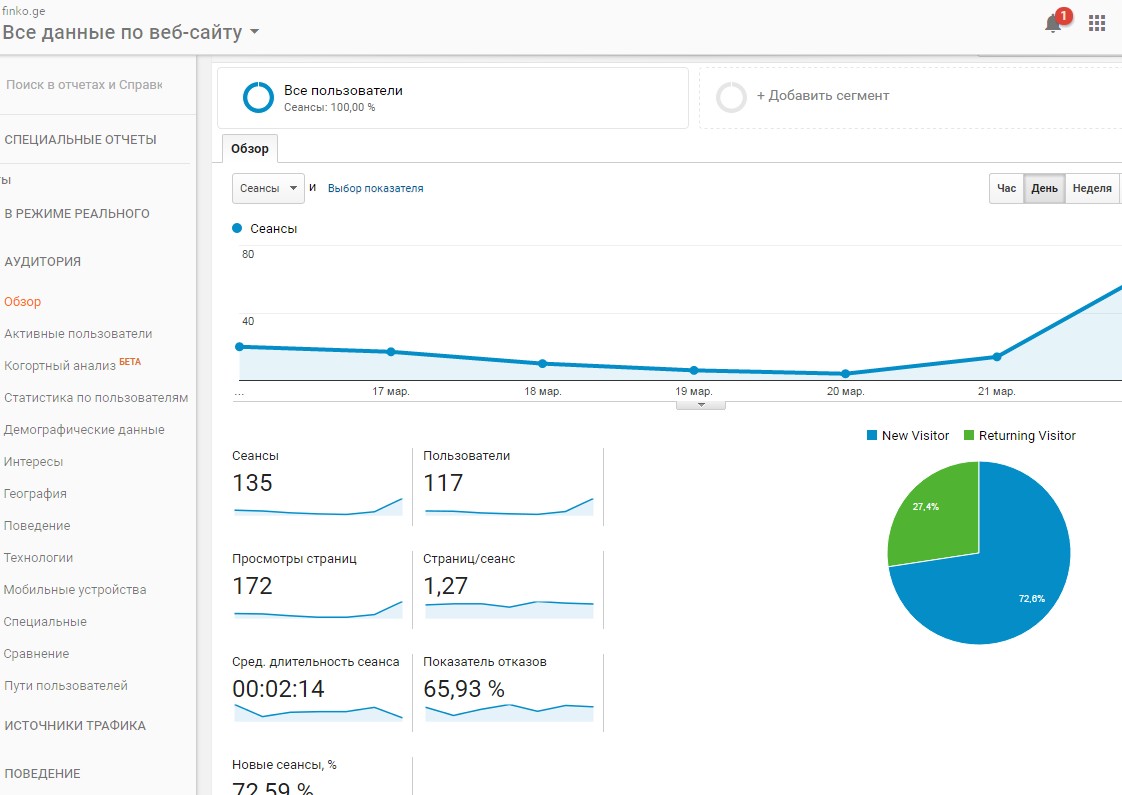The height and width of the screenshot is (795, 1122).
Task: Switch chart granularity to Час
Action: 1006,188
